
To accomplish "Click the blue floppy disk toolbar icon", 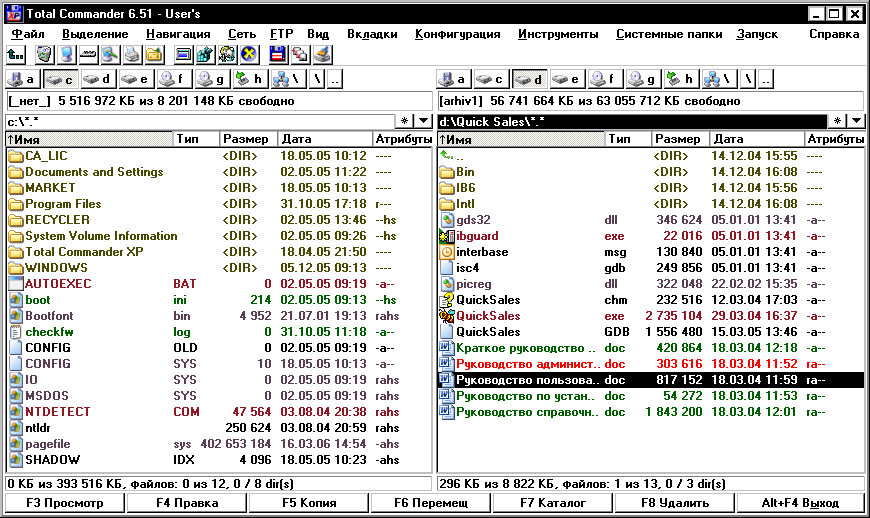I will 278,54.
